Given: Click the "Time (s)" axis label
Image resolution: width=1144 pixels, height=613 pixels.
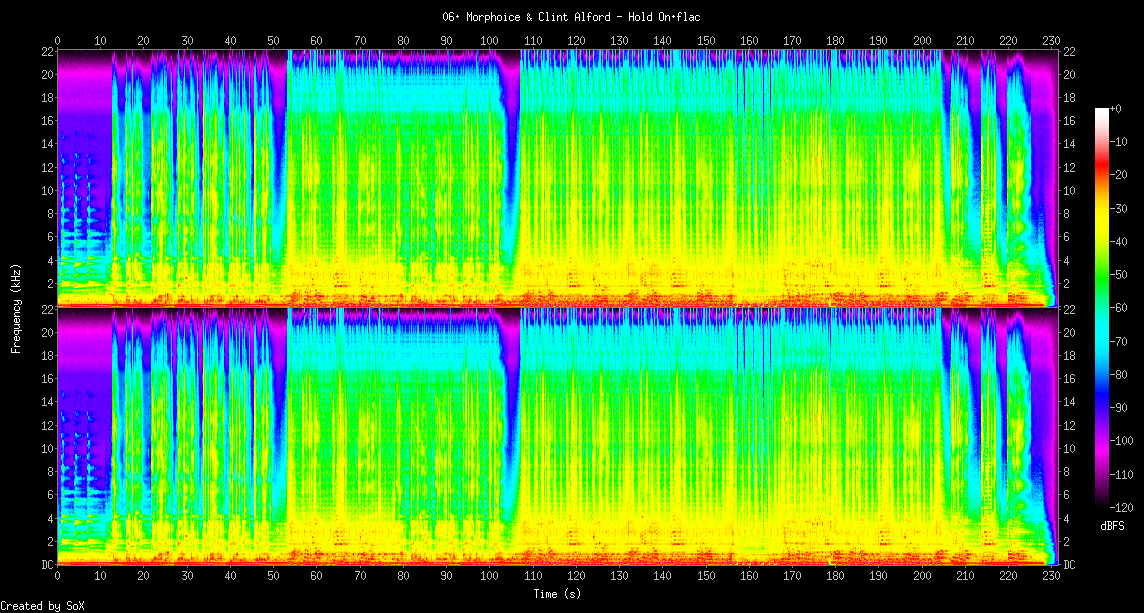Looking at the screenshot, I should [554, 593].
